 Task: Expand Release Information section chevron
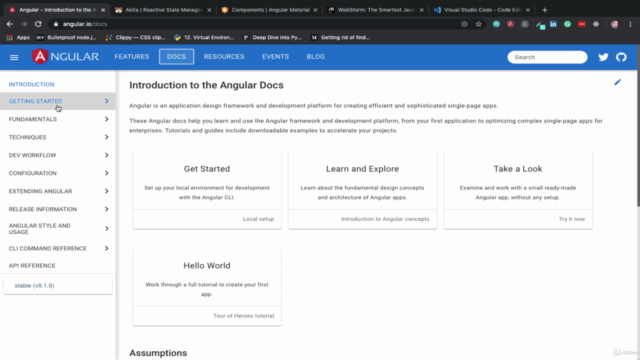107,209
